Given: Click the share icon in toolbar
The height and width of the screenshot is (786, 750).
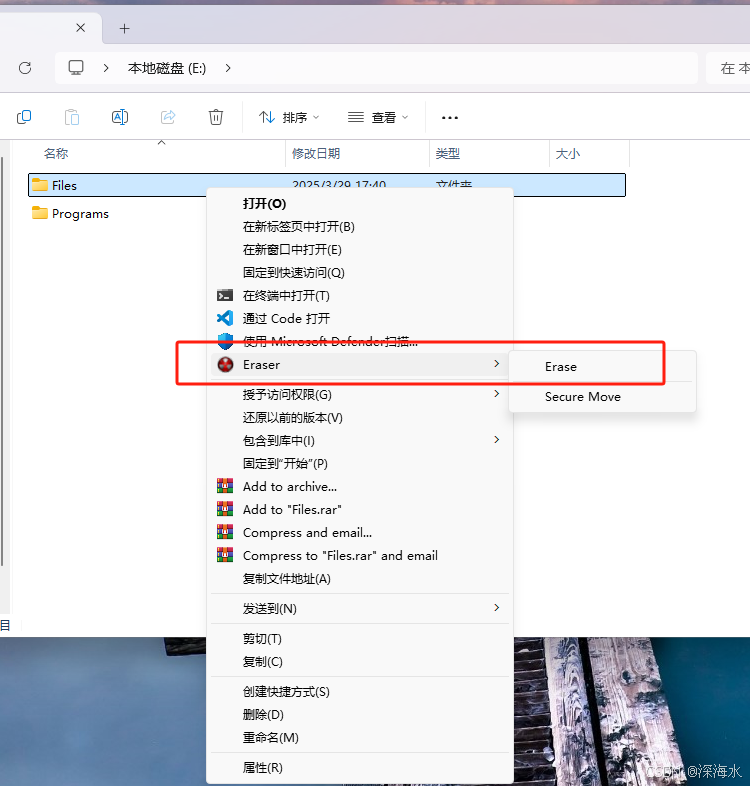Looking at the screenshot, I should [168, 117].
